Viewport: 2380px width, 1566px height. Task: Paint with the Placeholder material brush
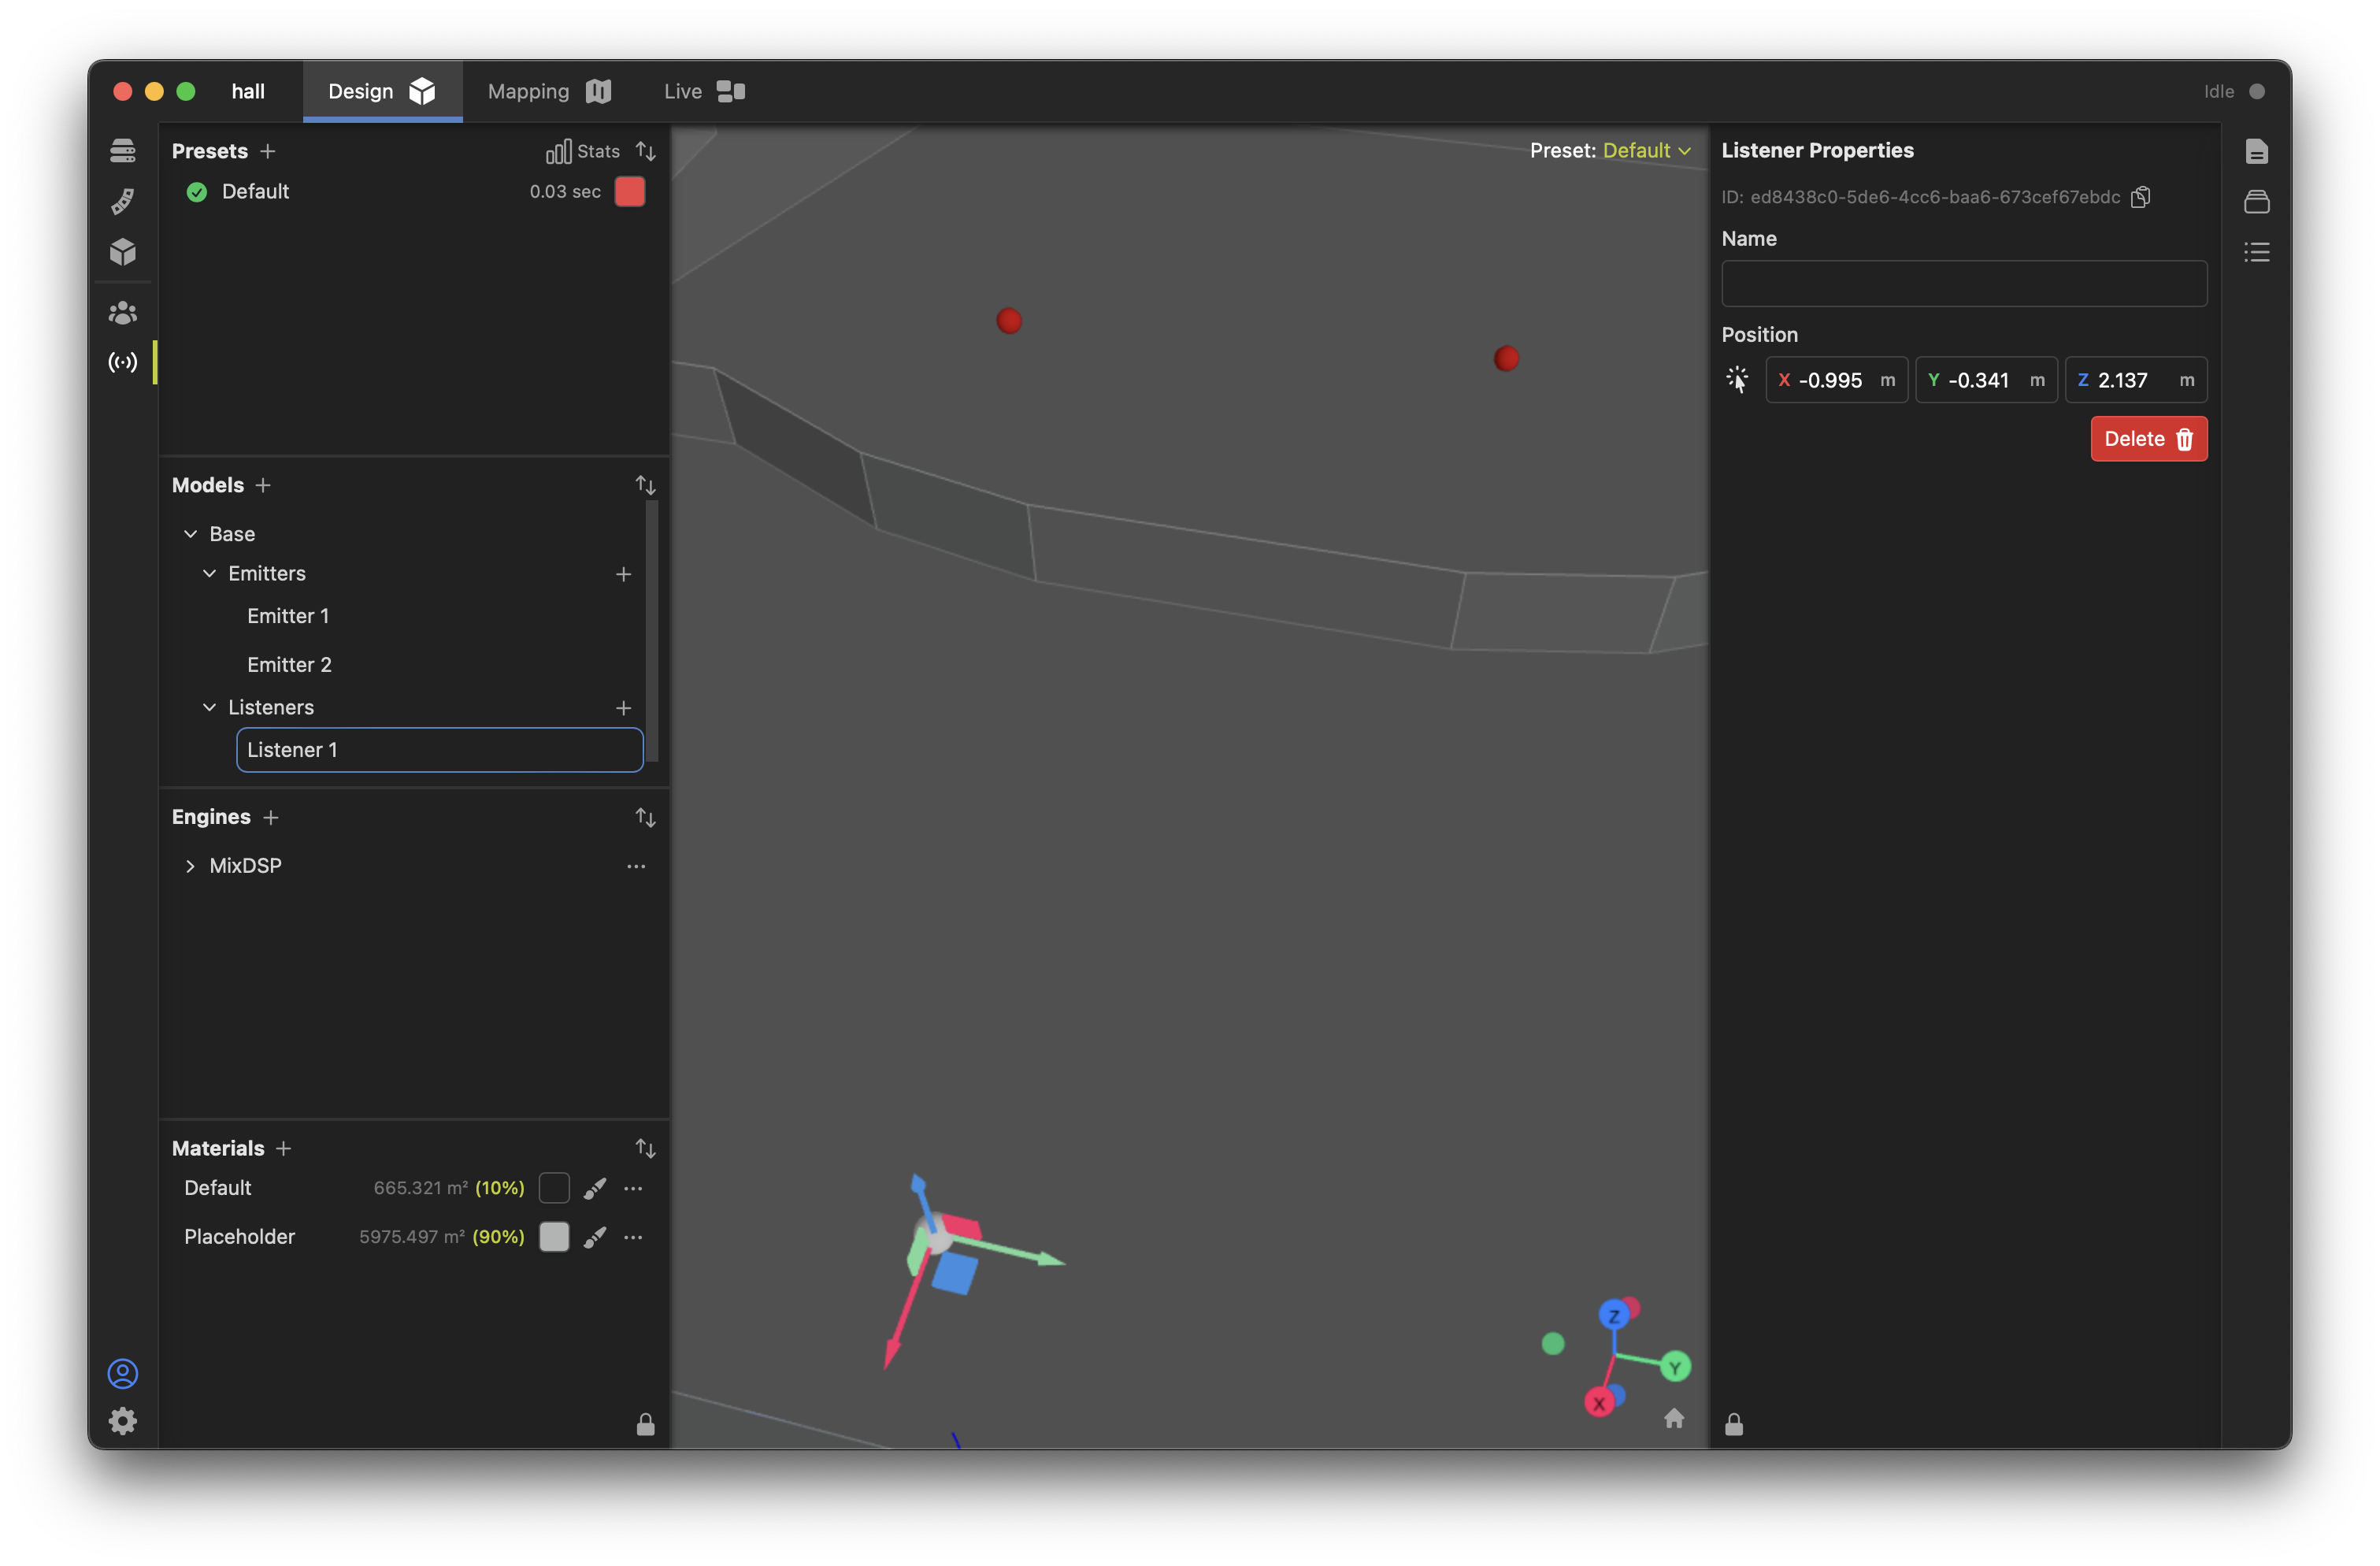595,1237
